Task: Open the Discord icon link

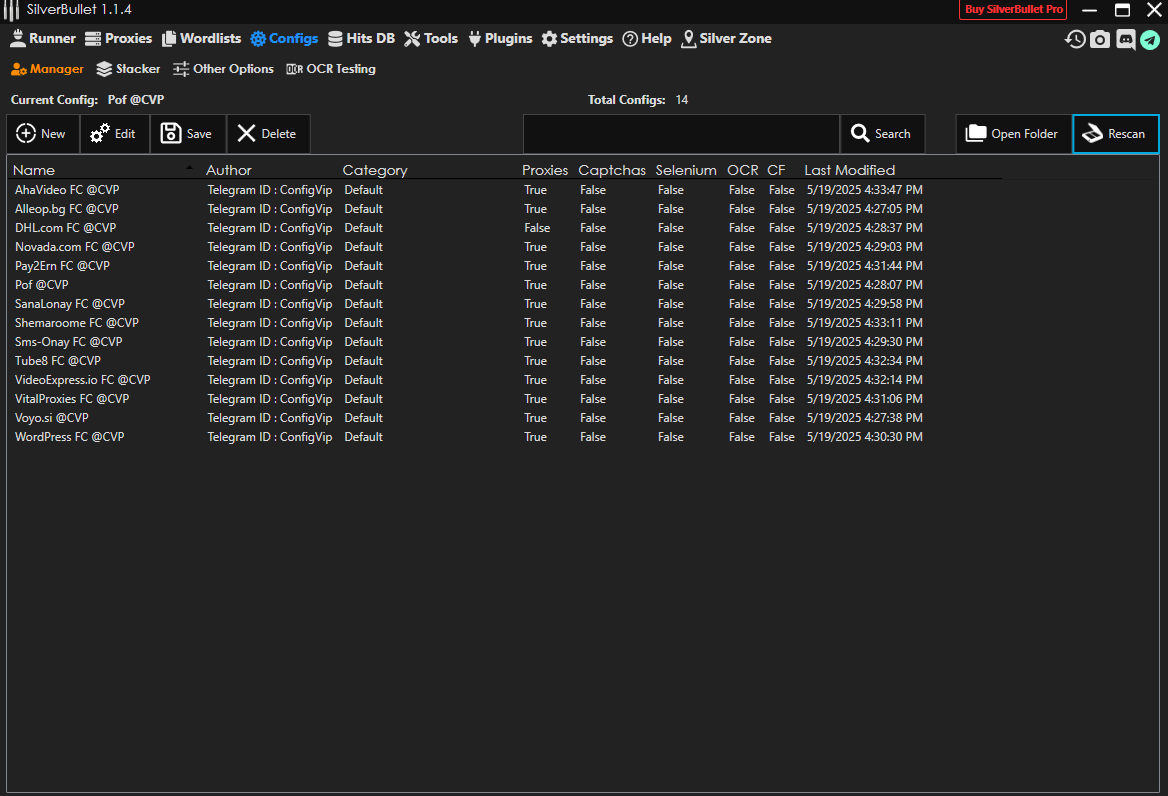Action: click(x=1126, y=39)
